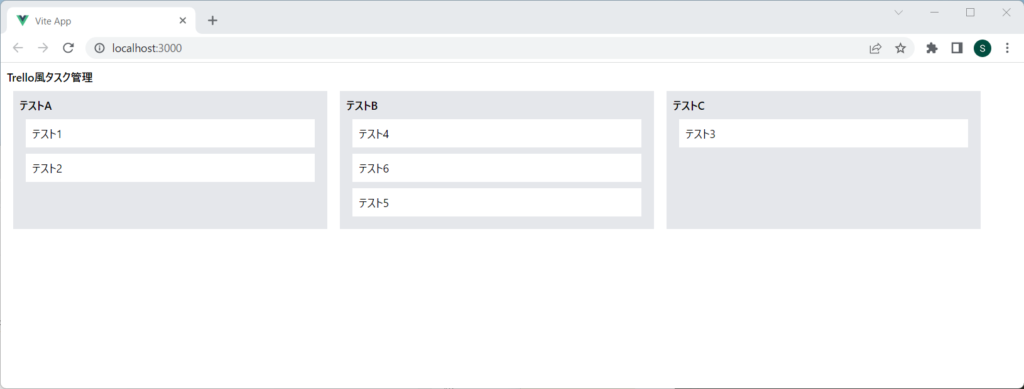Open the green S profile avatar

982,48
